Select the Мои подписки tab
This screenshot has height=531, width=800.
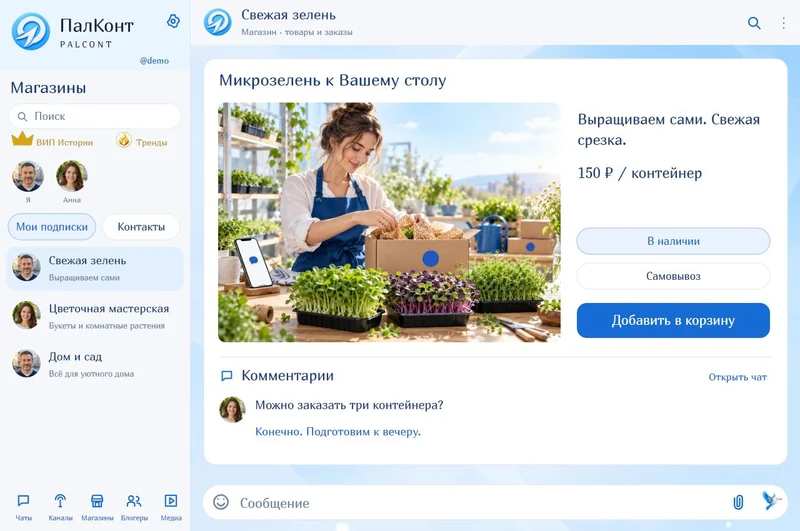(x=52, y=226)
